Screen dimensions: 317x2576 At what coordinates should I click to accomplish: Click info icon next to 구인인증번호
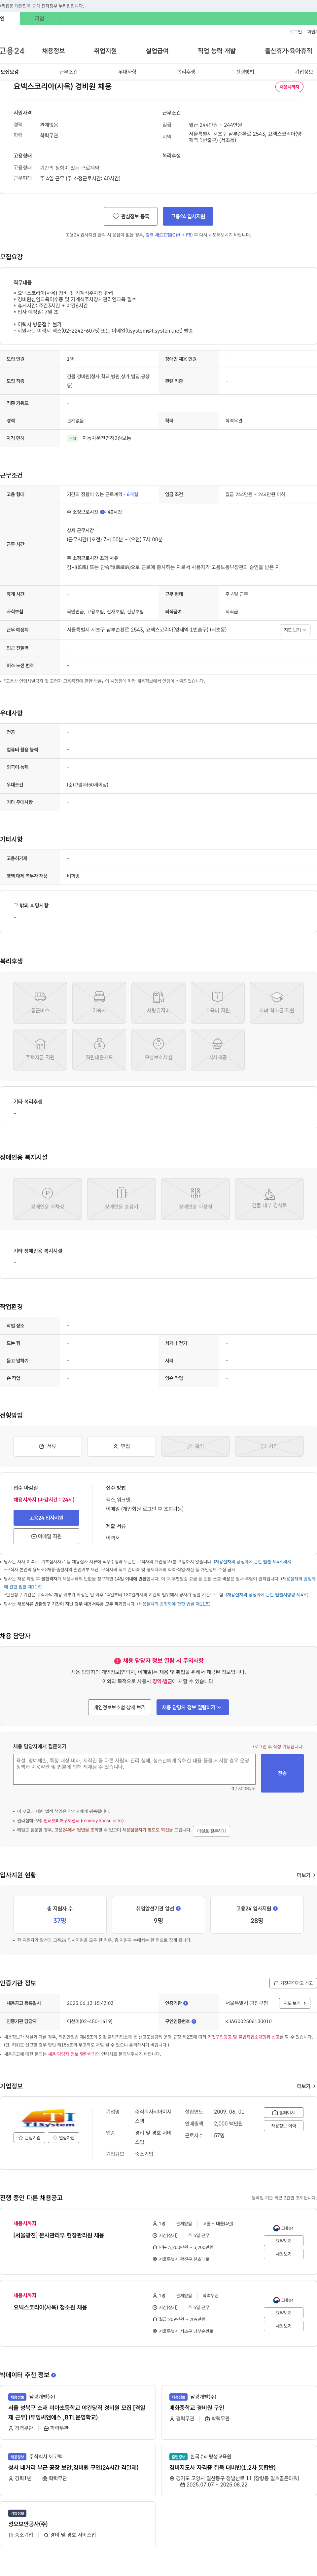click(194, 2021)
